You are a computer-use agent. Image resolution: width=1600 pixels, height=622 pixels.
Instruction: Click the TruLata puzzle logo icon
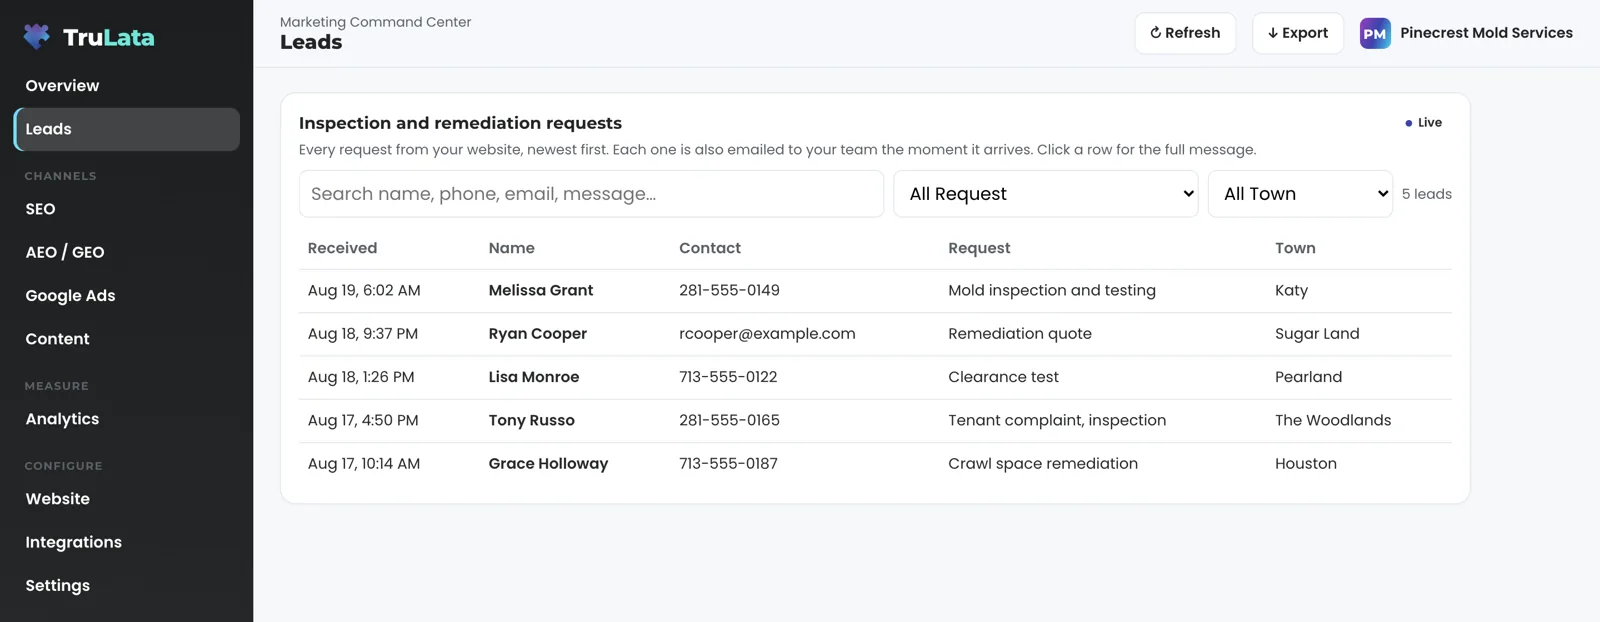37,37
